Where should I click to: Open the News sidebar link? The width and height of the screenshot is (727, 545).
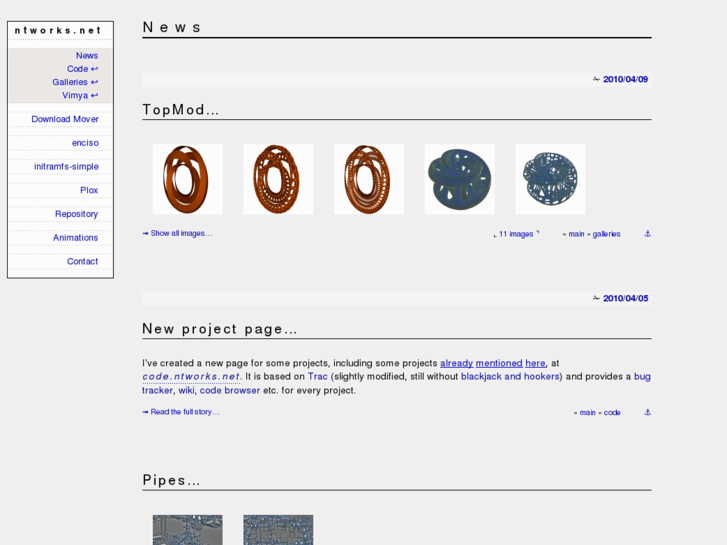coord(87,56)
